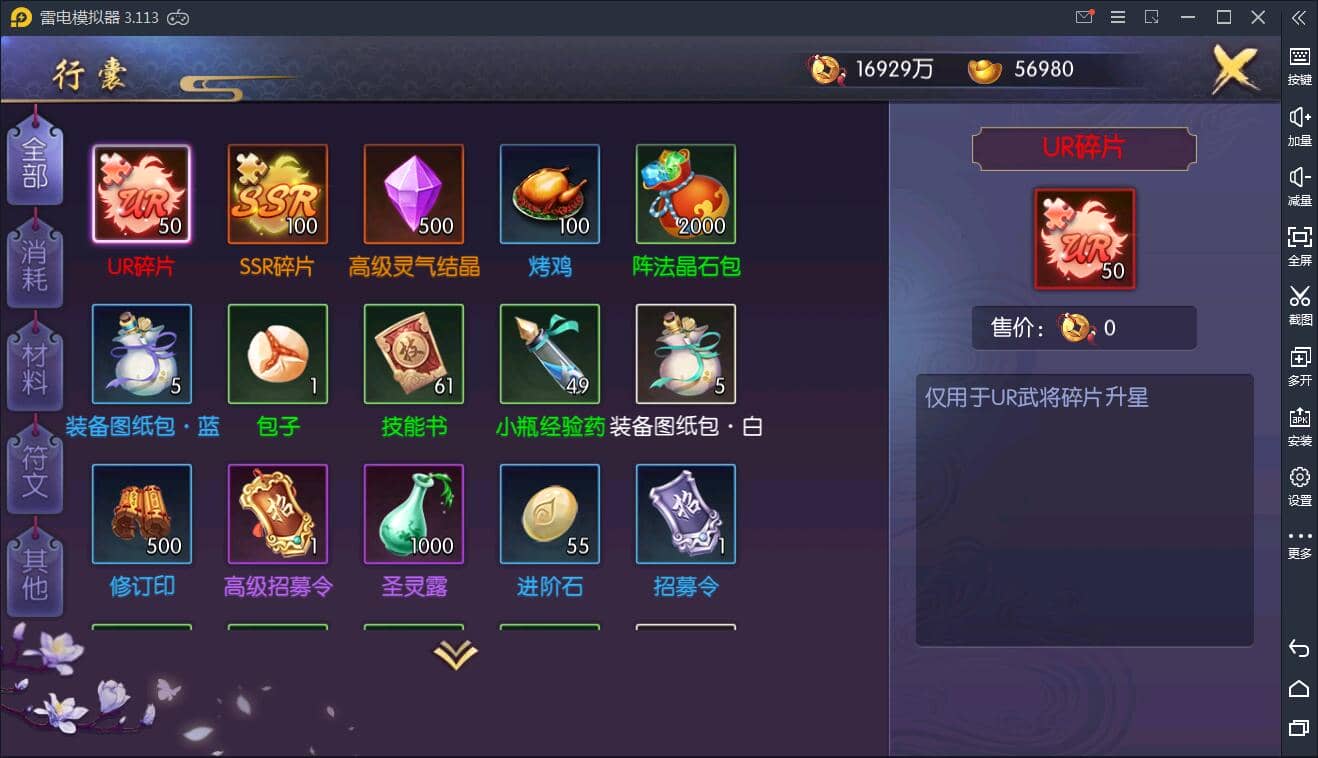Image resolution: width=1318 pixels, height=758 pixels.
Task: Open the emulator hamburger menu
Action: tap(1118, 18)
